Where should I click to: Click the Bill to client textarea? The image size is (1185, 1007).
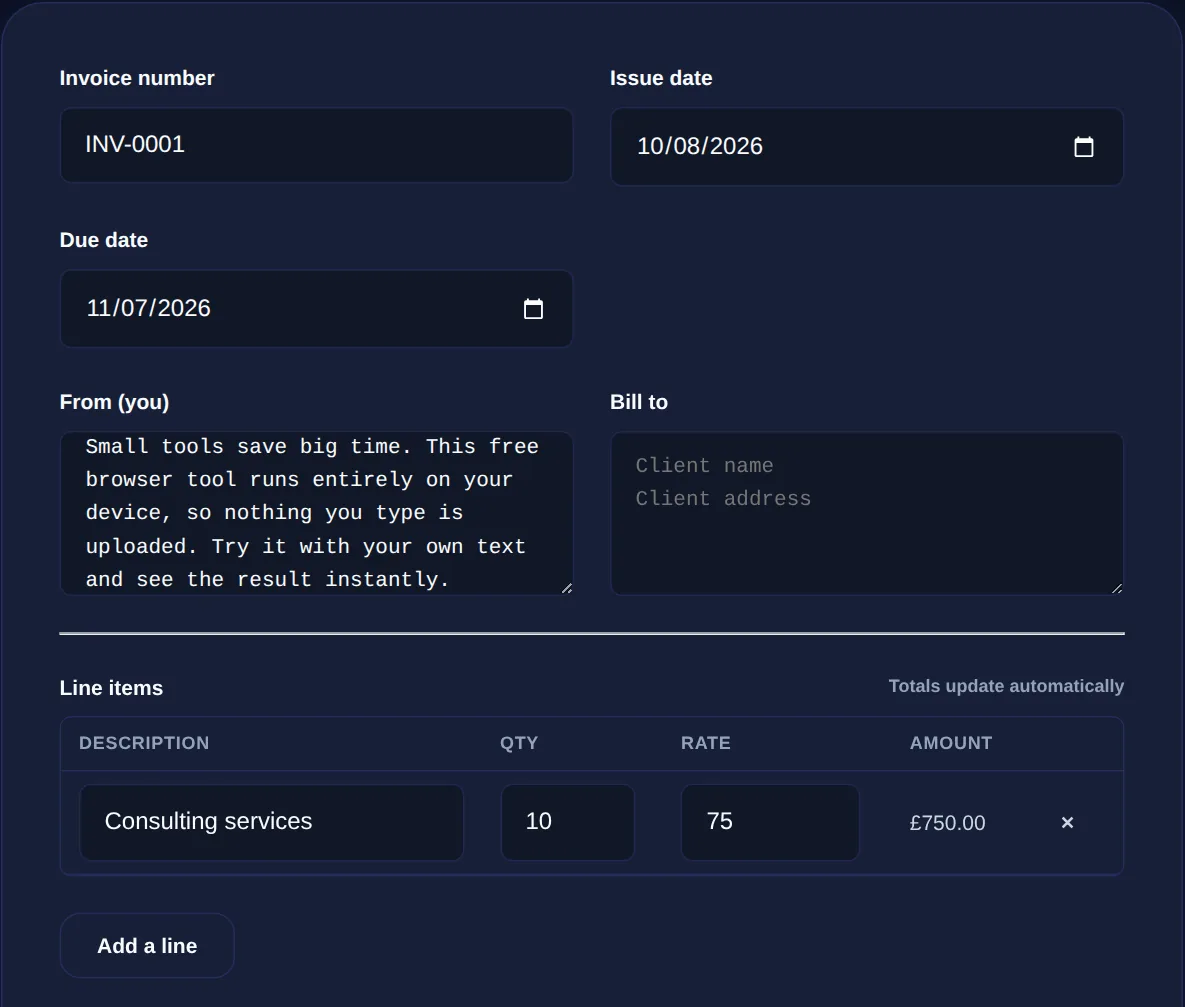coord(867,513)
